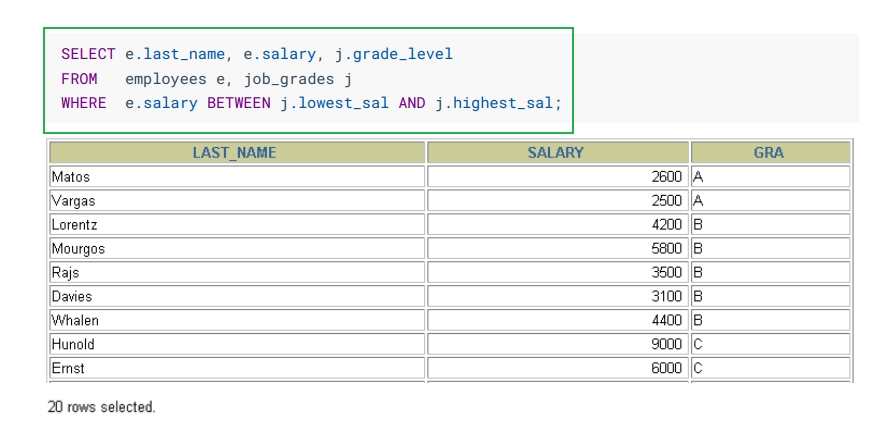This screenshot has height=444, width=893.
Task: Click the BETWEEN keyword in query
Action: pyautogui.click(x=239, y=103)
